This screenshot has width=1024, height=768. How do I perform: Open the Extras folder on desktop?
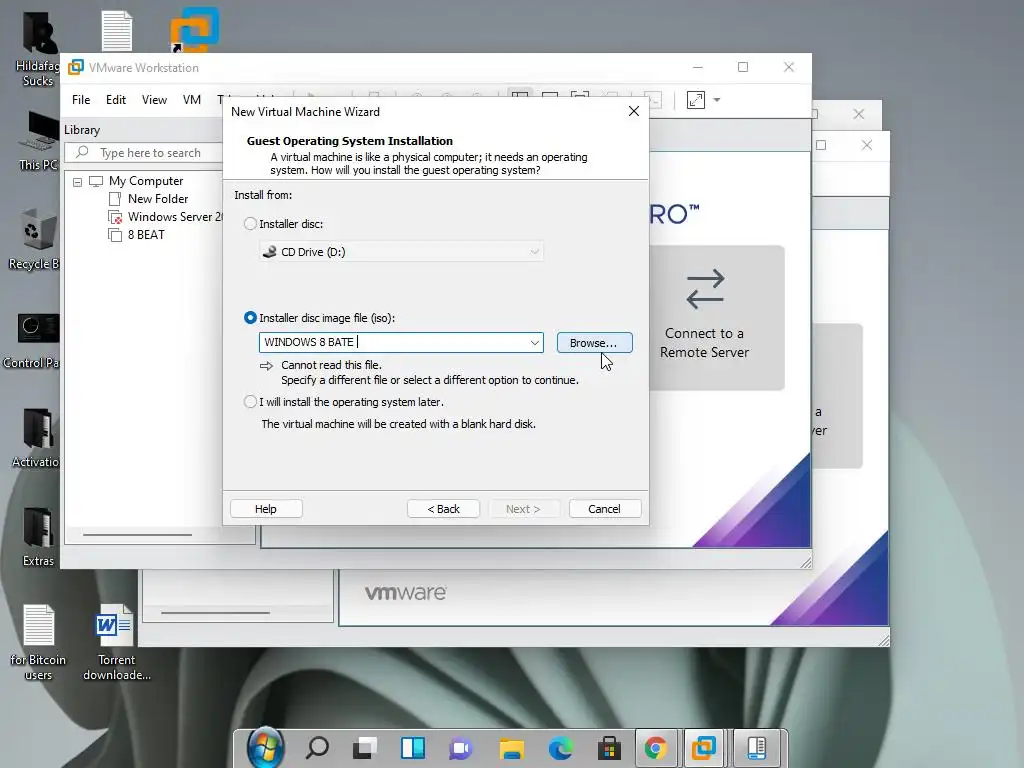(38, 537)
